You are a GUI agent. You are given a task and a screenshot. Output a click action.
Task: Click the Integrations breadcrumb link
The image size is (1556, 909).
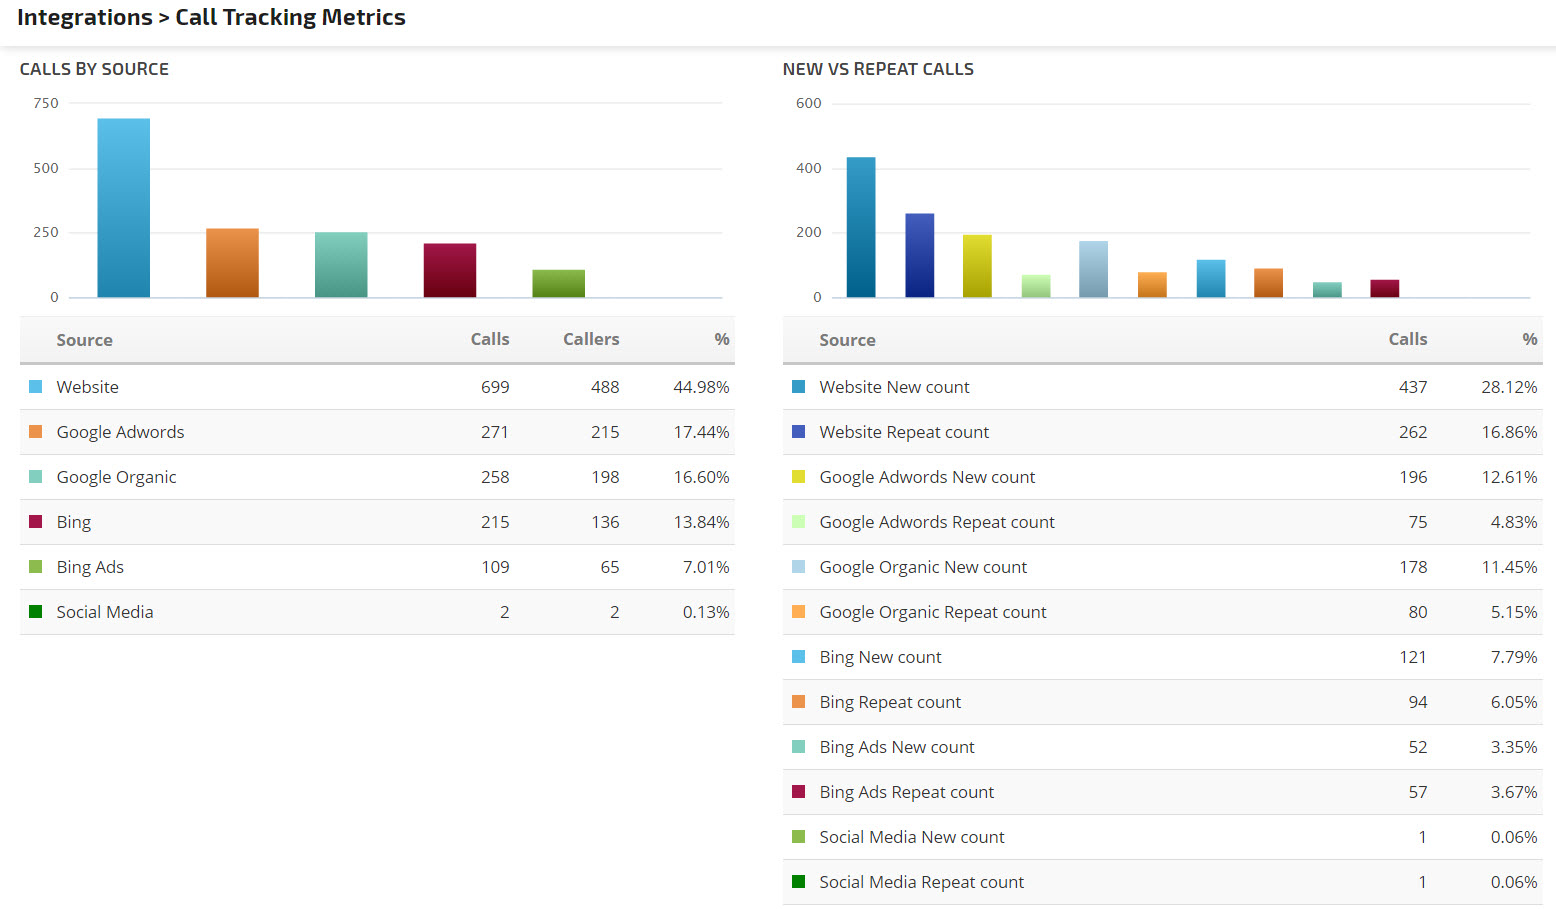84,18
